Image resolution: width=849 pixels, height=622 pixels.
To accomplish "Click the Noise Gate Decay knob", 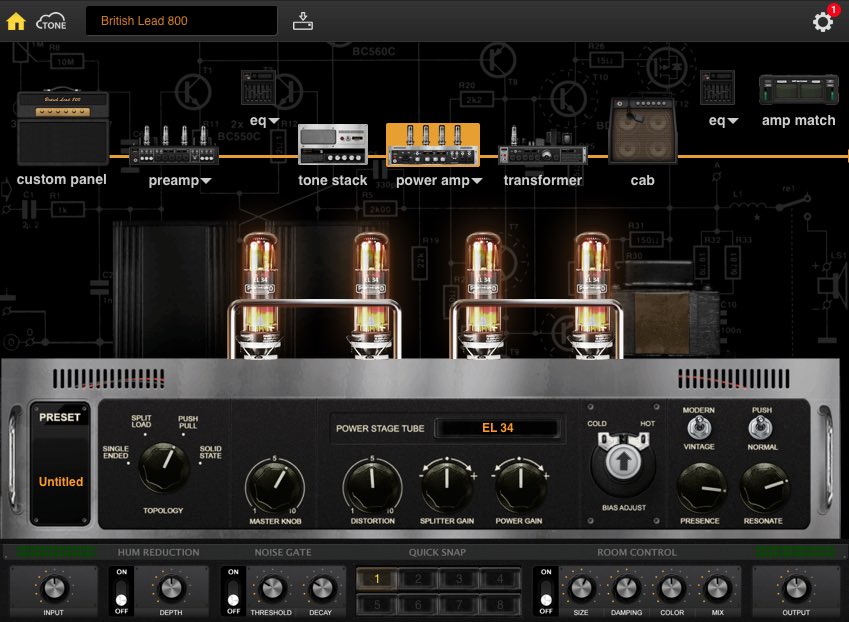I will click(321, 588).
